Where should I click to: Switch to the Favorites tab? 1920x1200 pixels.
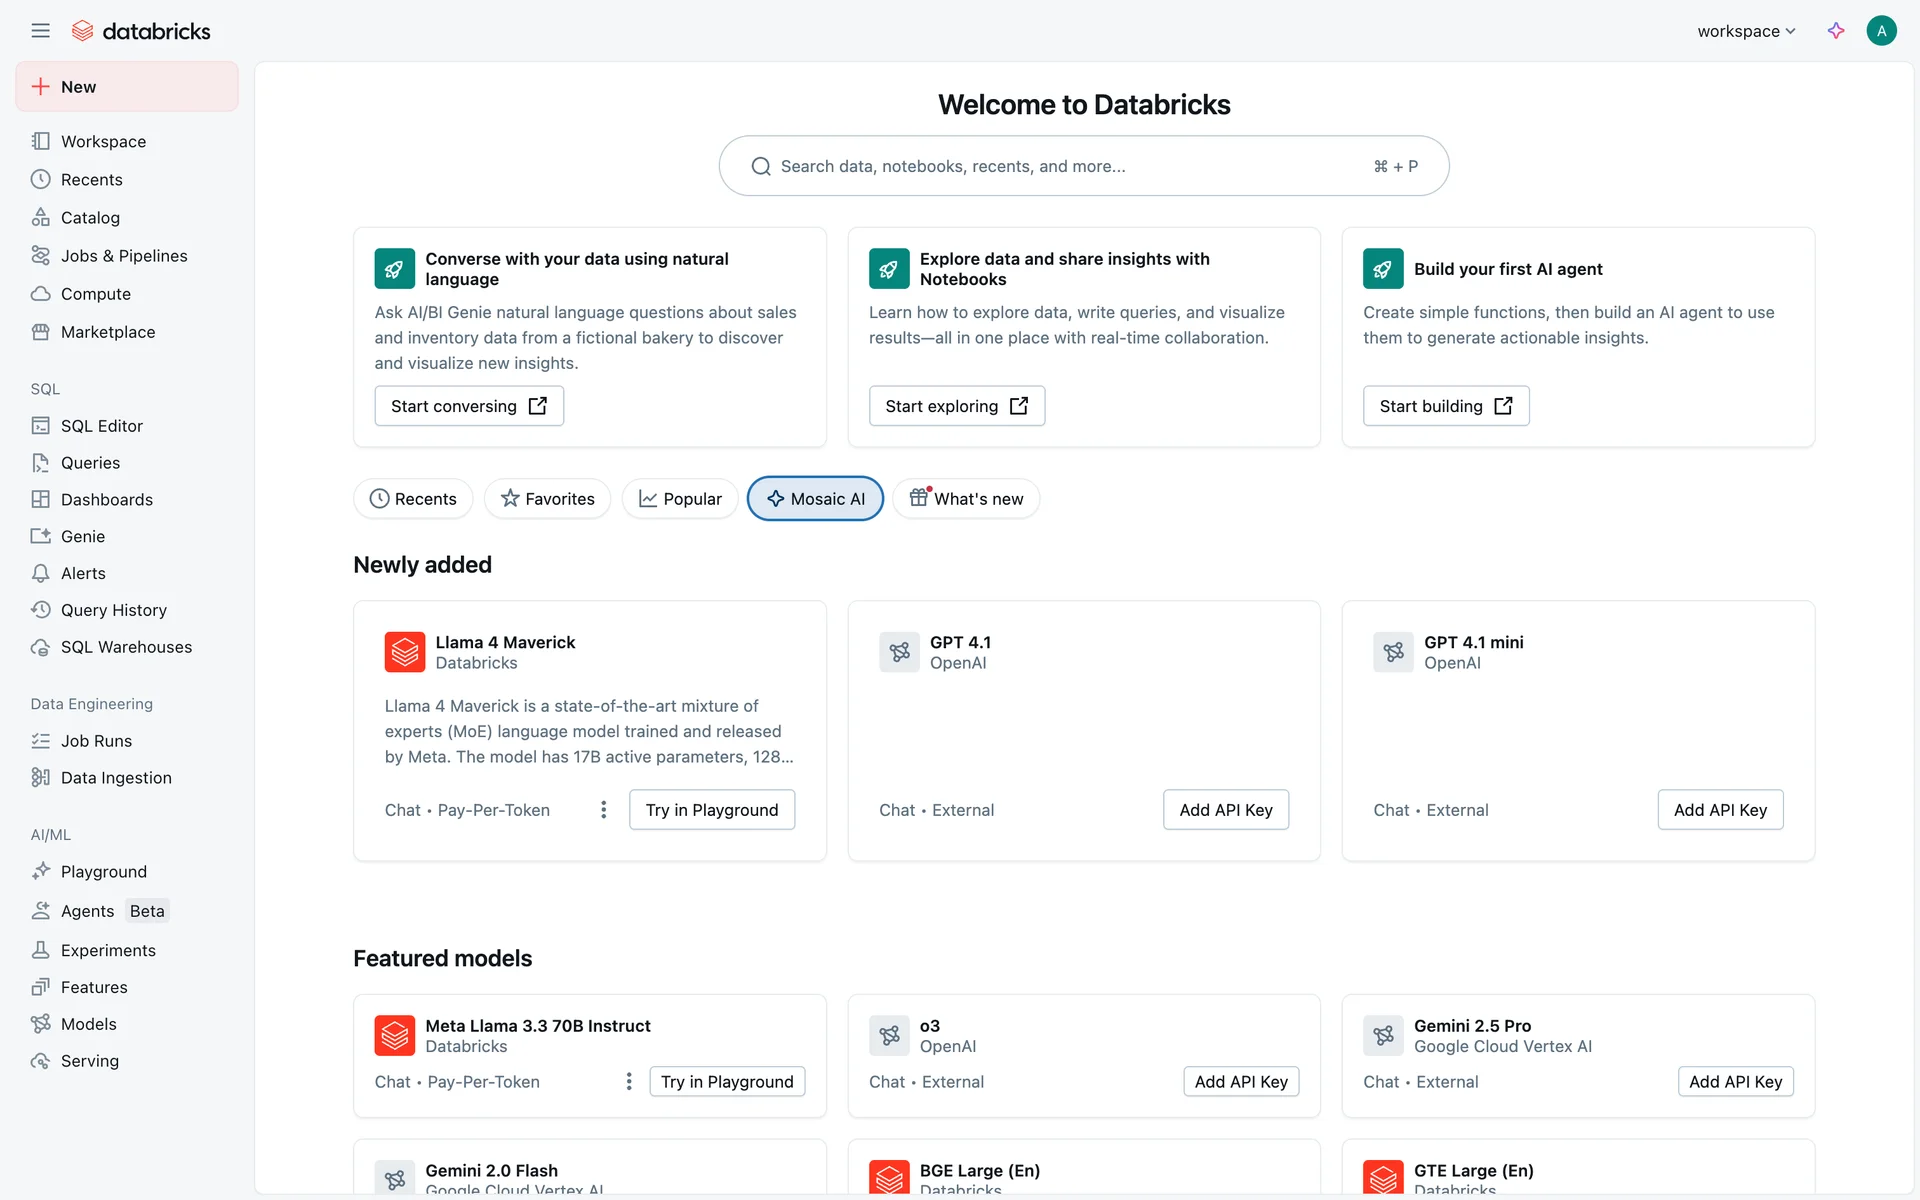pos(547,499)
